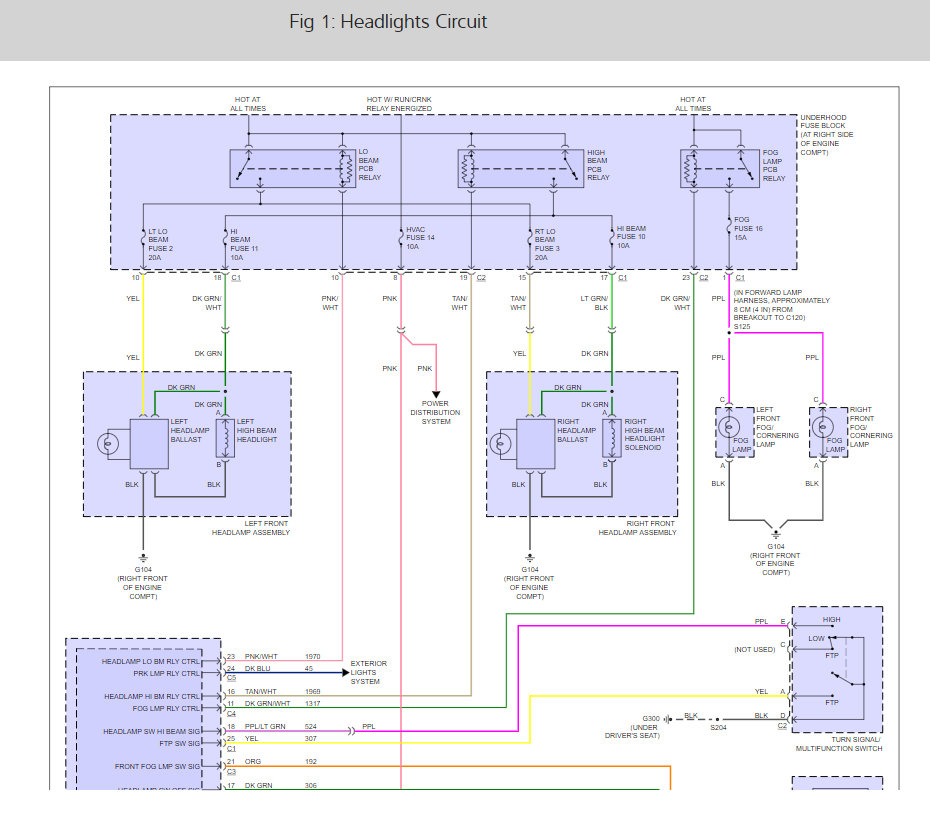Click circuit number 1970 on PNK/WHT wire
930x813 pixels.
(x=313, y=656)
